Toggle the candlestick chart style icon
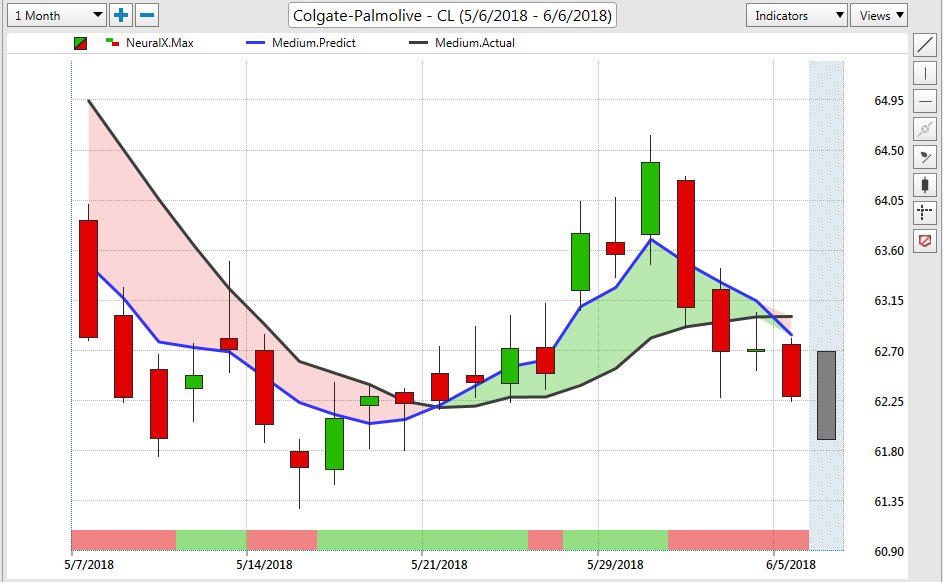 coord(924,185)
